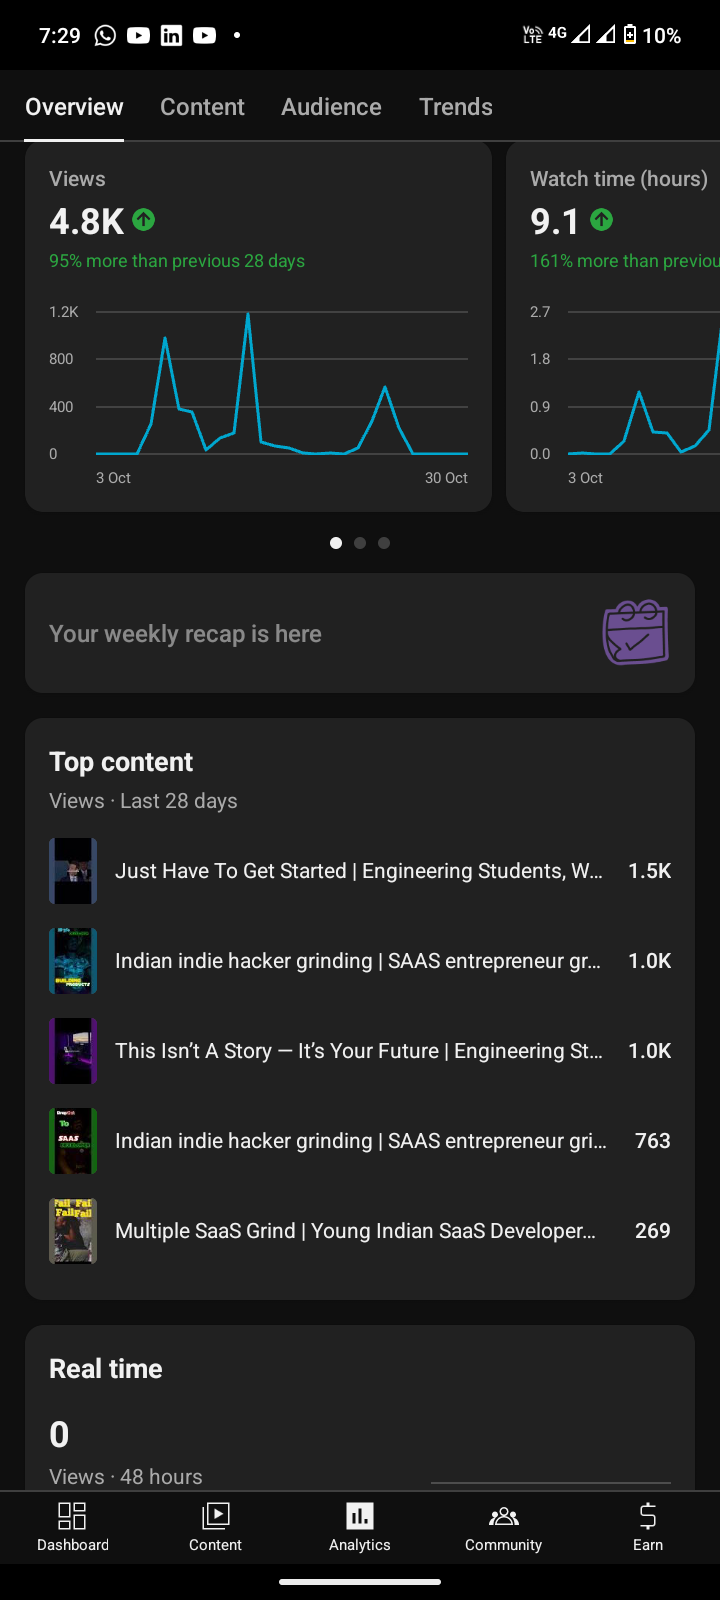Image resolution: width=720 pixels, height=1600 pixels.
Task: Tap the green arrow beside Watch time
Action: [x=601, y=219]
